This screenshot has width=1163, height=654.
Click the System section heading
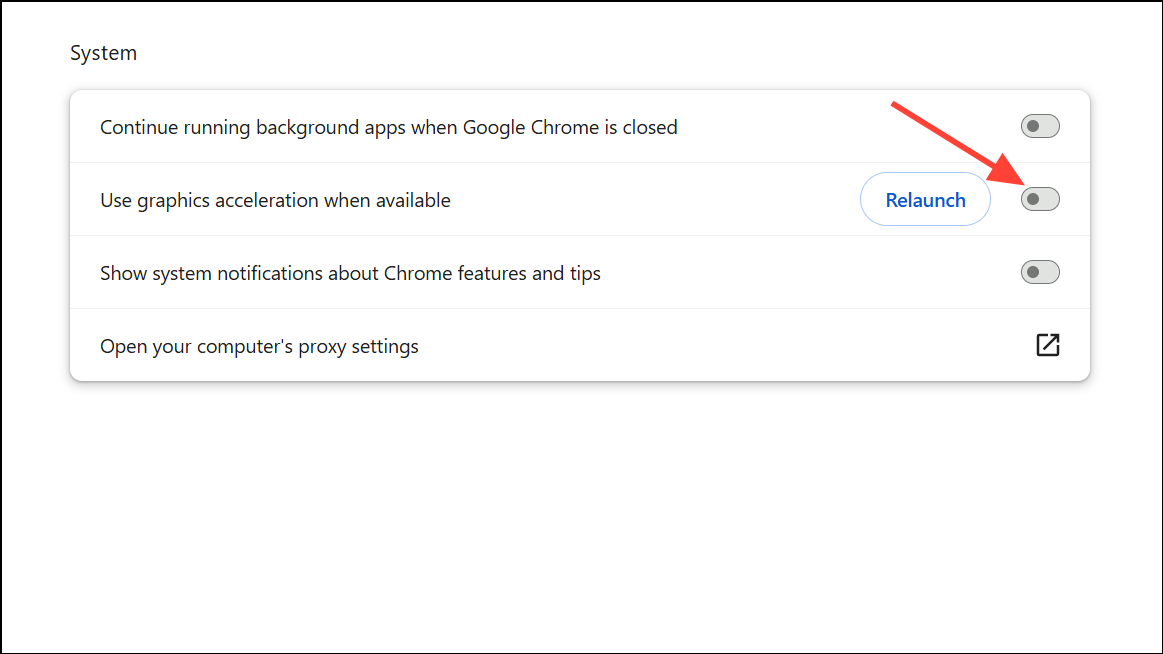pos(103,52)
